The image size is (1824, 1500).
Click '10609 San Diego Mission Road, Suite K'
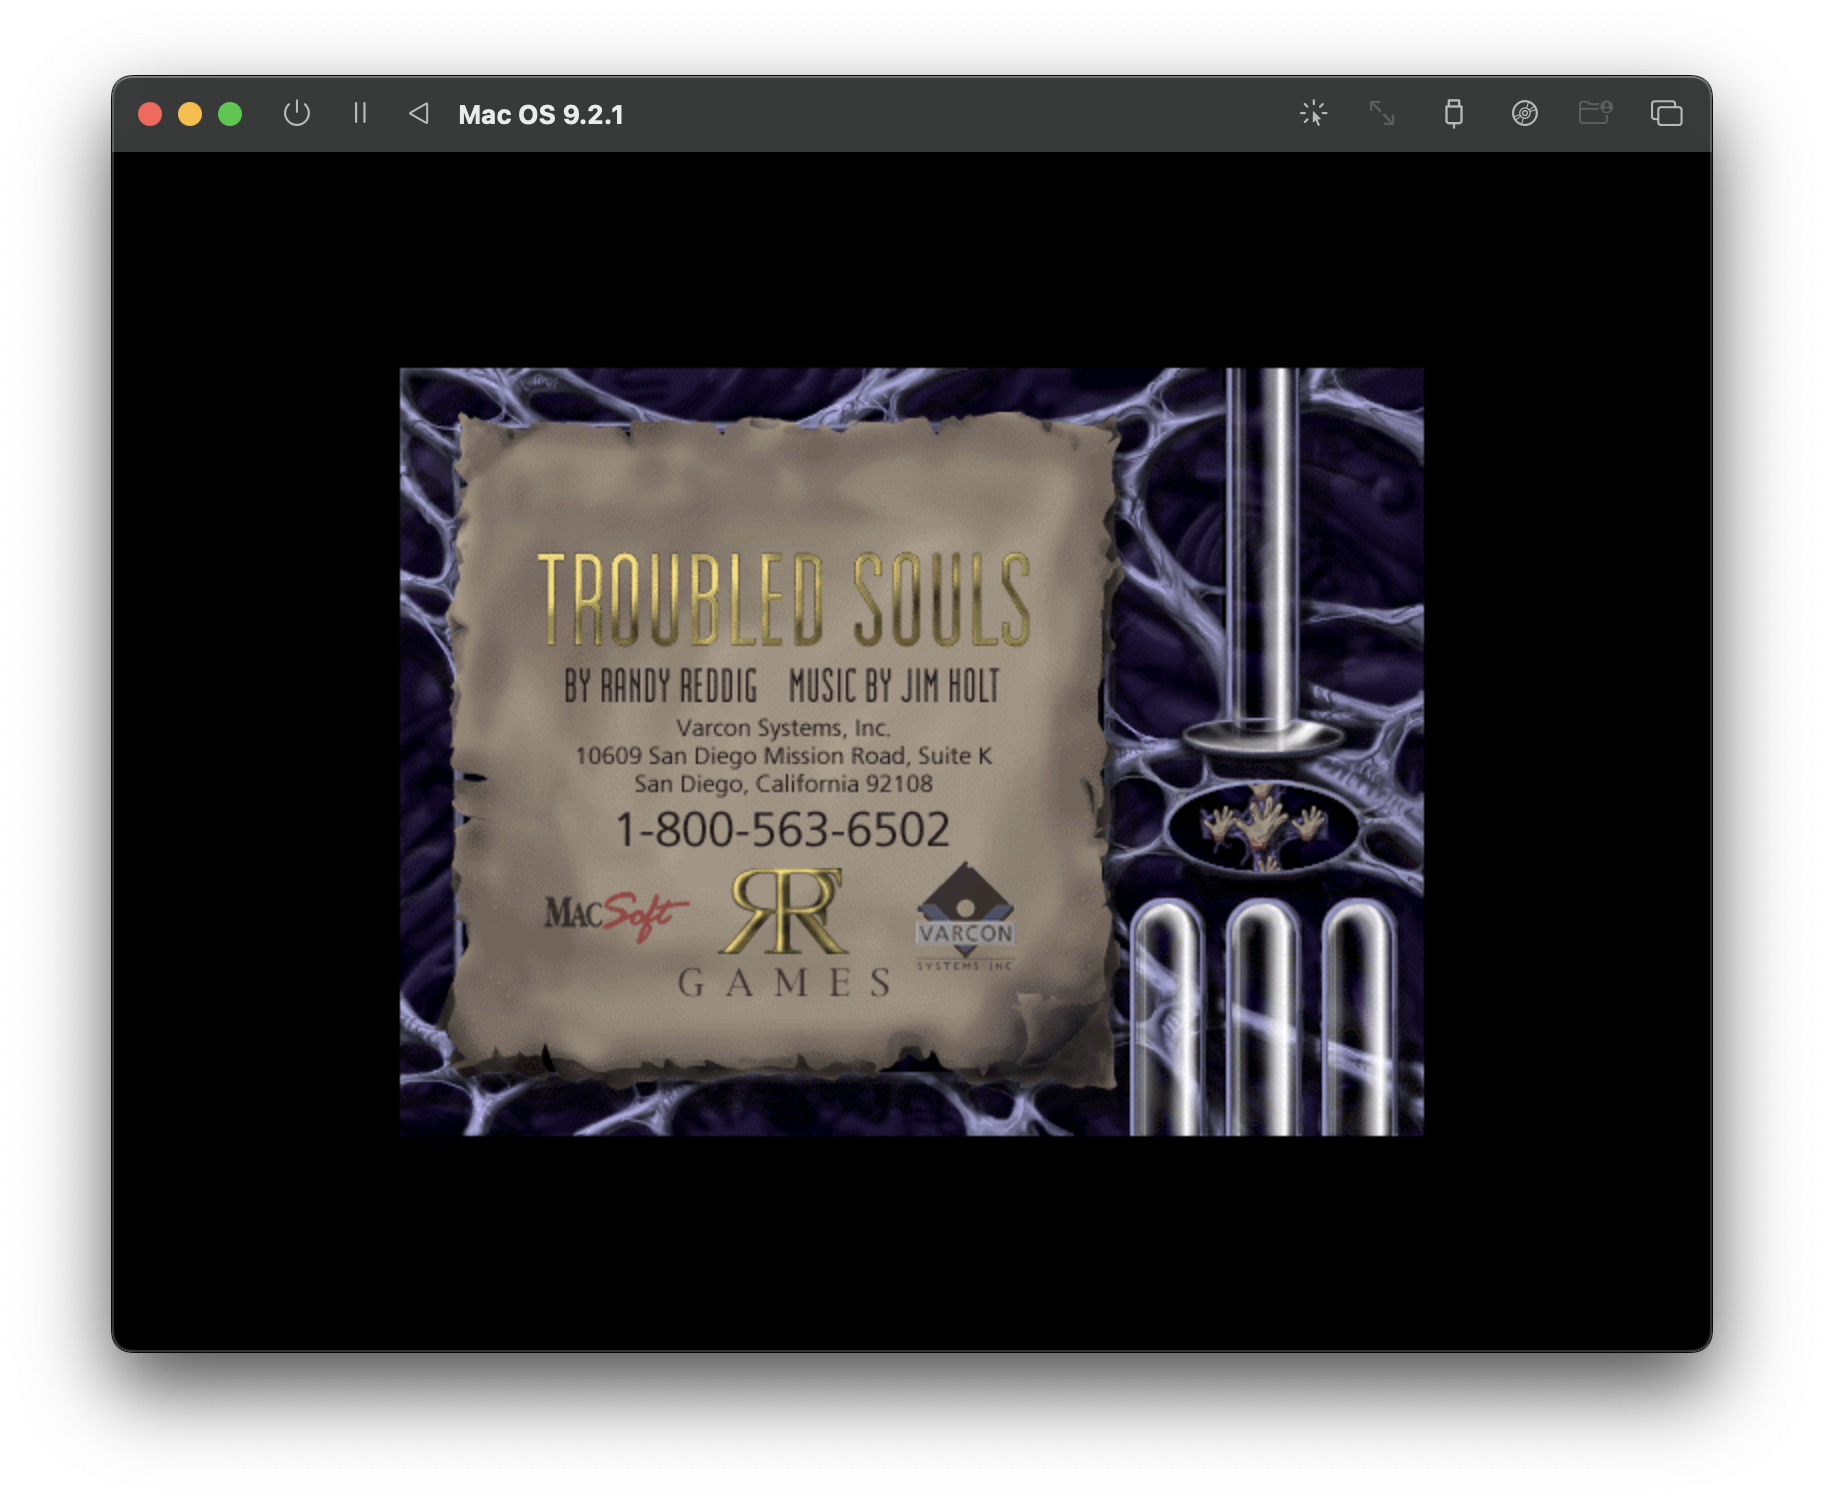click(783, 756)
